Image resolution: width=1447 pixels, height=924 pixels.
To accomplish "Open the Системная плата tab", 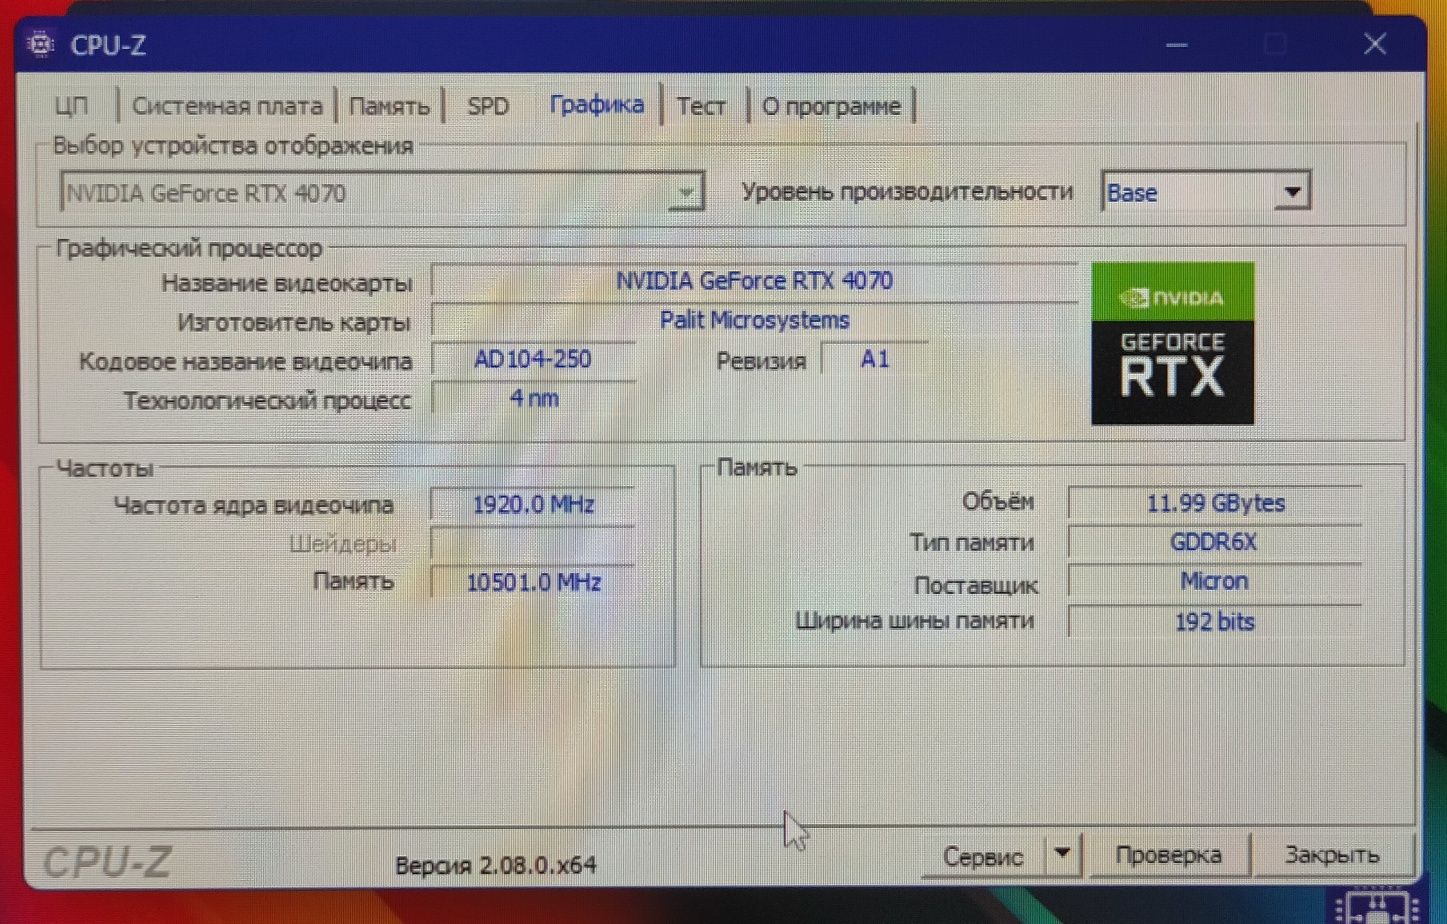I will 227,106.
